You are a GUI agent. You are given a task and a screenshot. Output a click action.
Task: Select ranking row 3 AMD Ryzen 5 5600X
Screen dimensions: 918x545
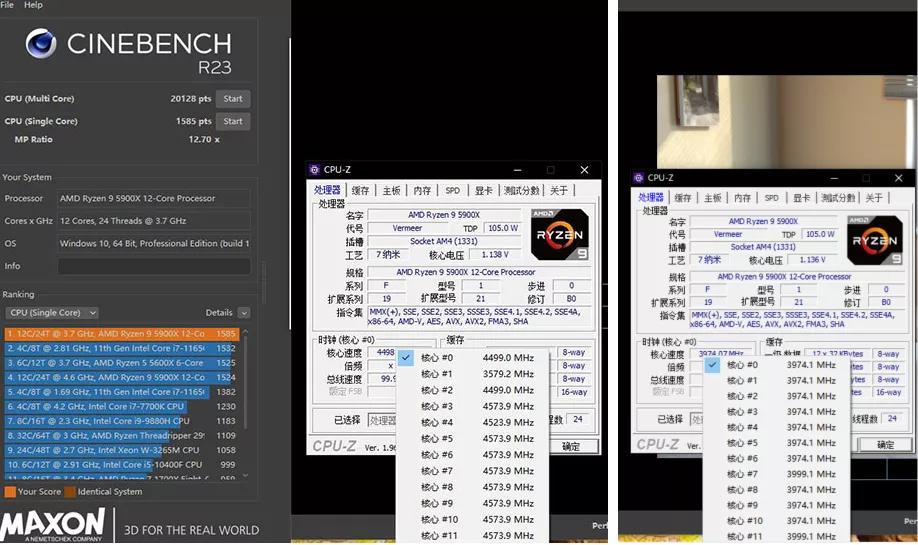pyautogui.click(x=121, y=363)
